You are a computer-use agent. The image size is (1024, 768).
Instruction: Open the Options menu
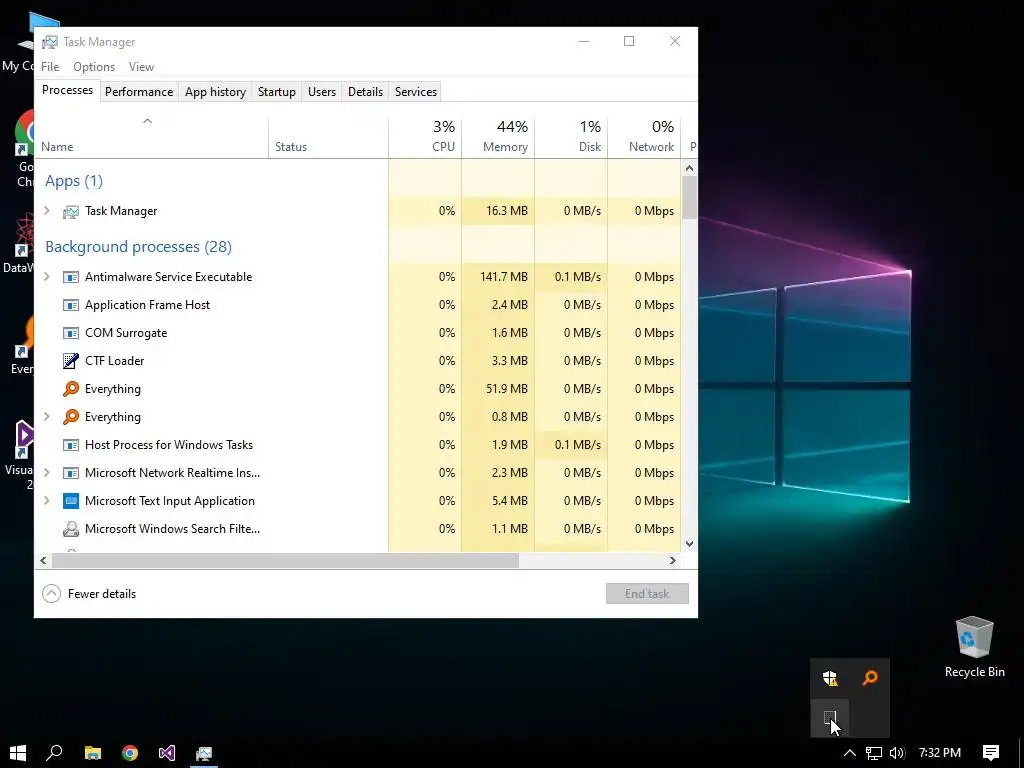pos(94,67)
